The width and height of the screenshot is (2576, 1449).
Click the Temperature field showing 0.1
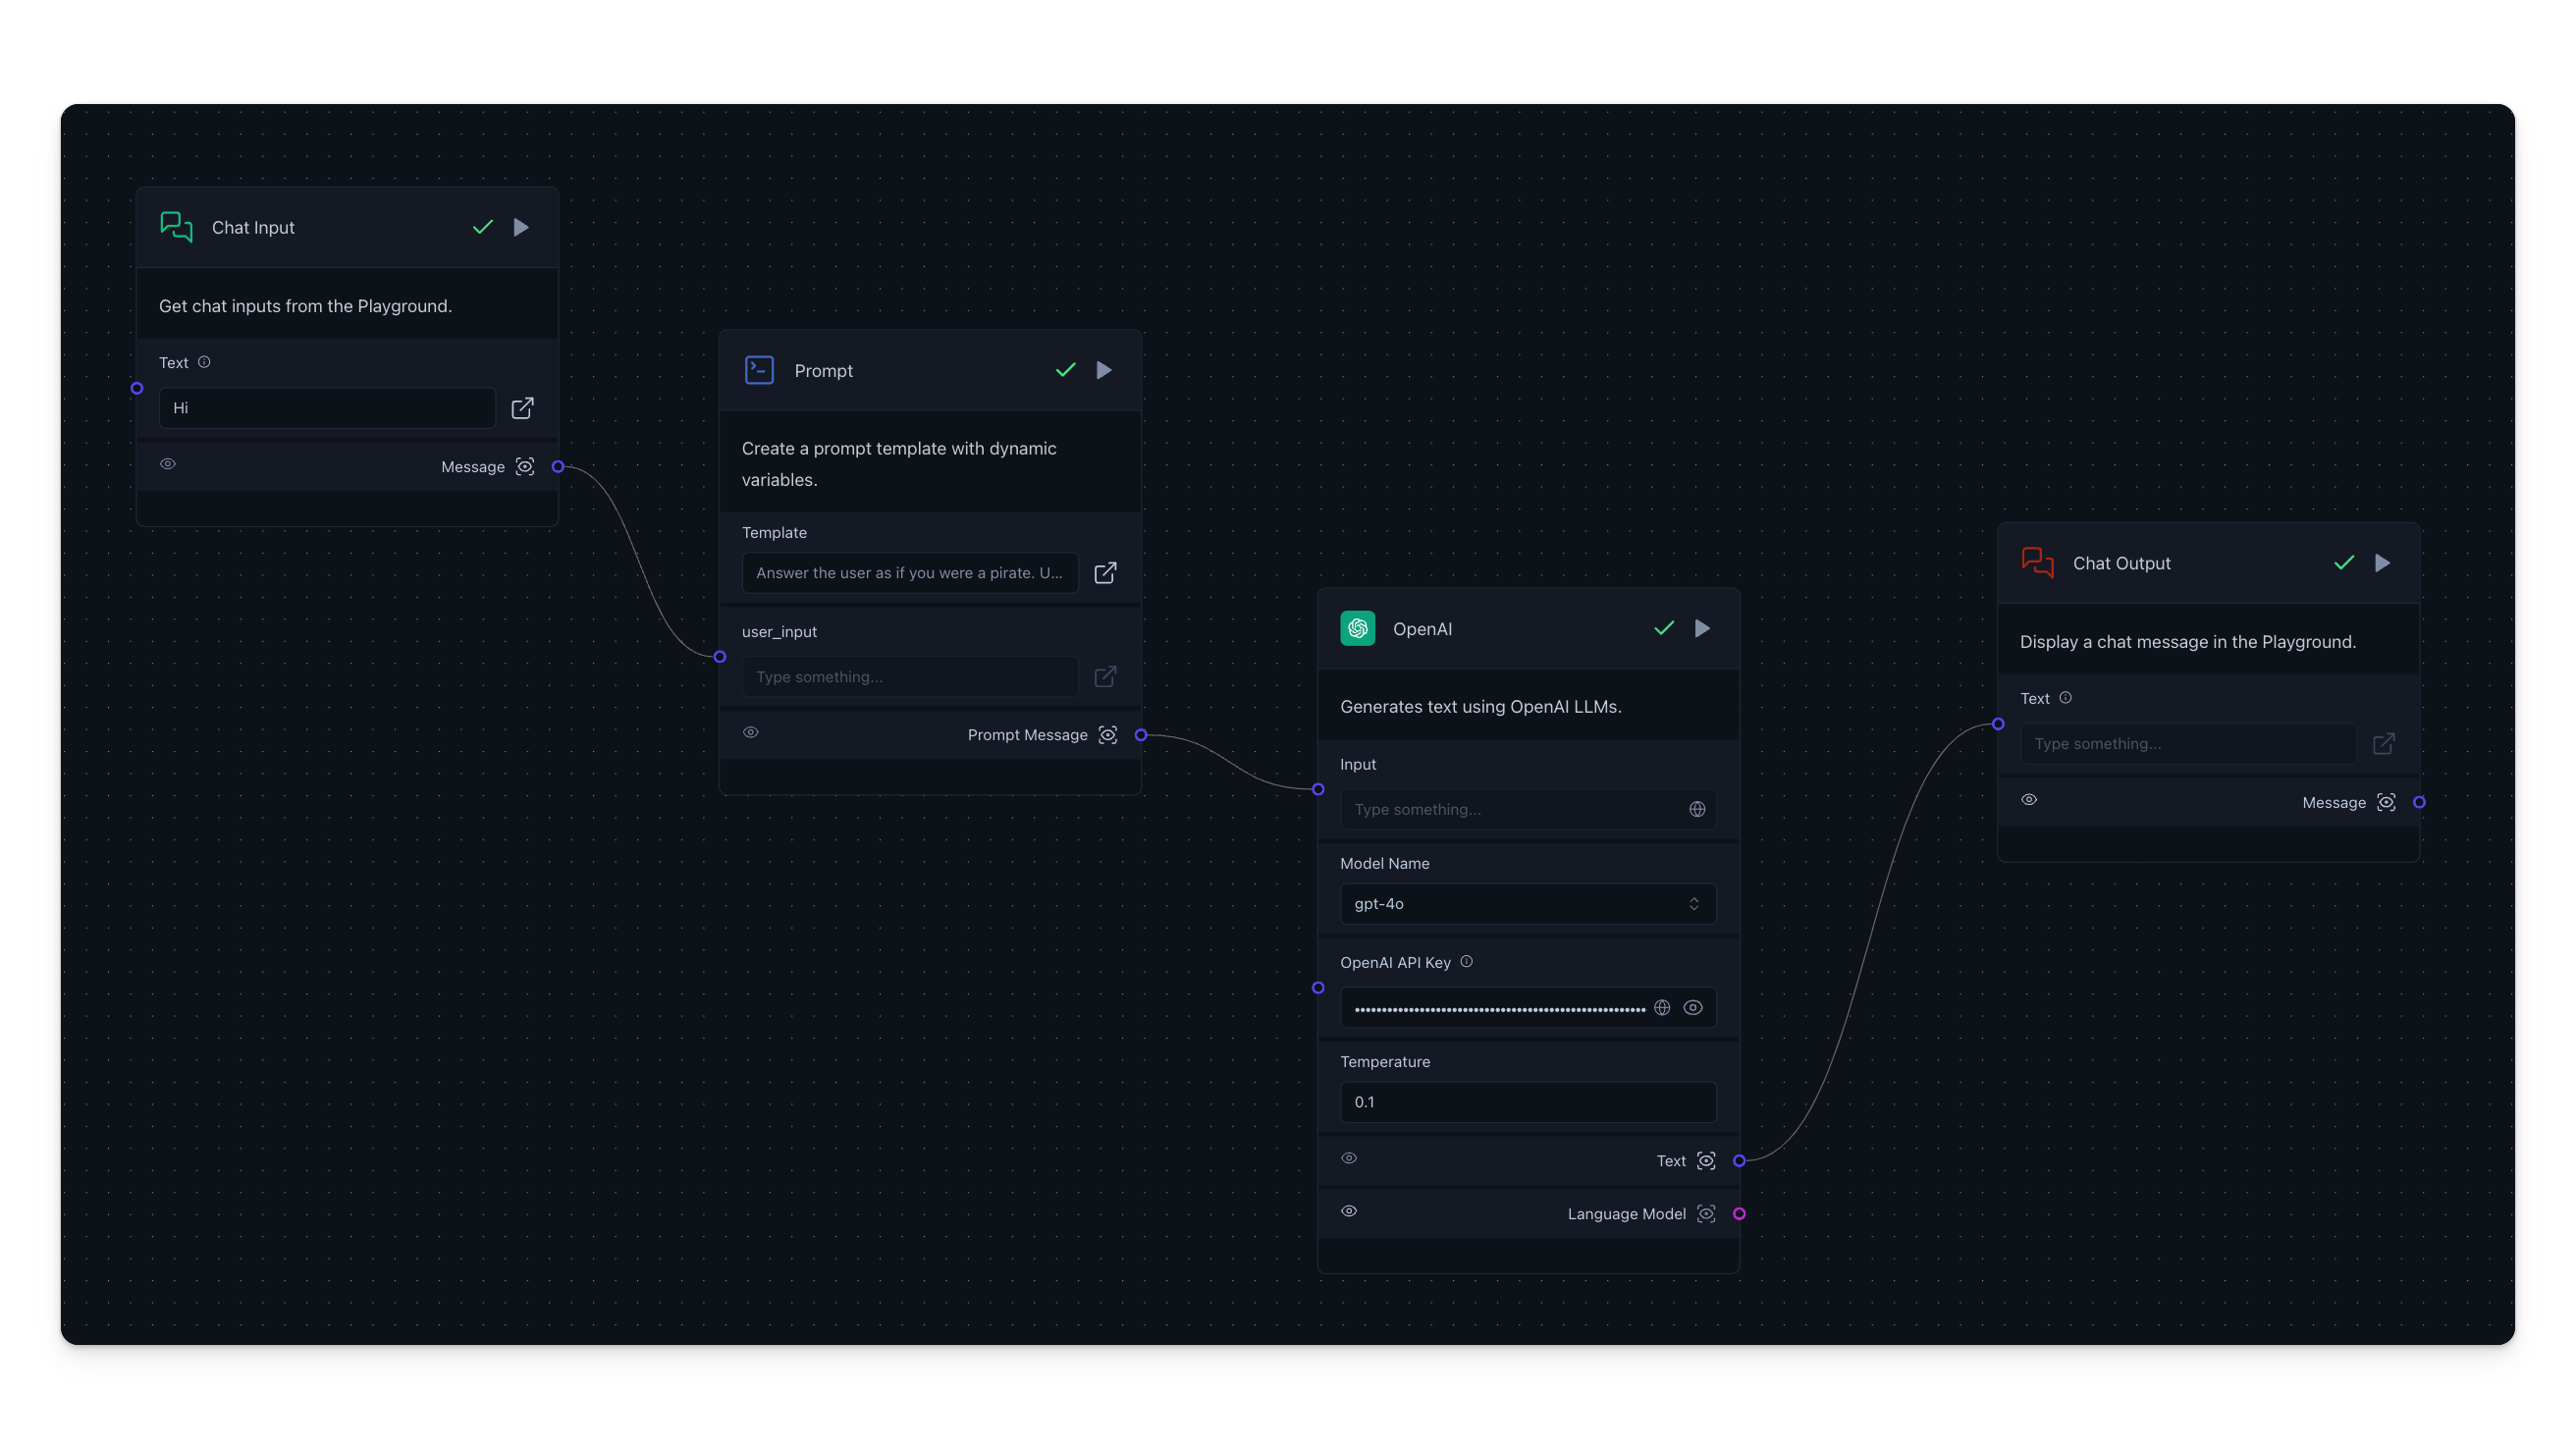coord(1527,1101)
